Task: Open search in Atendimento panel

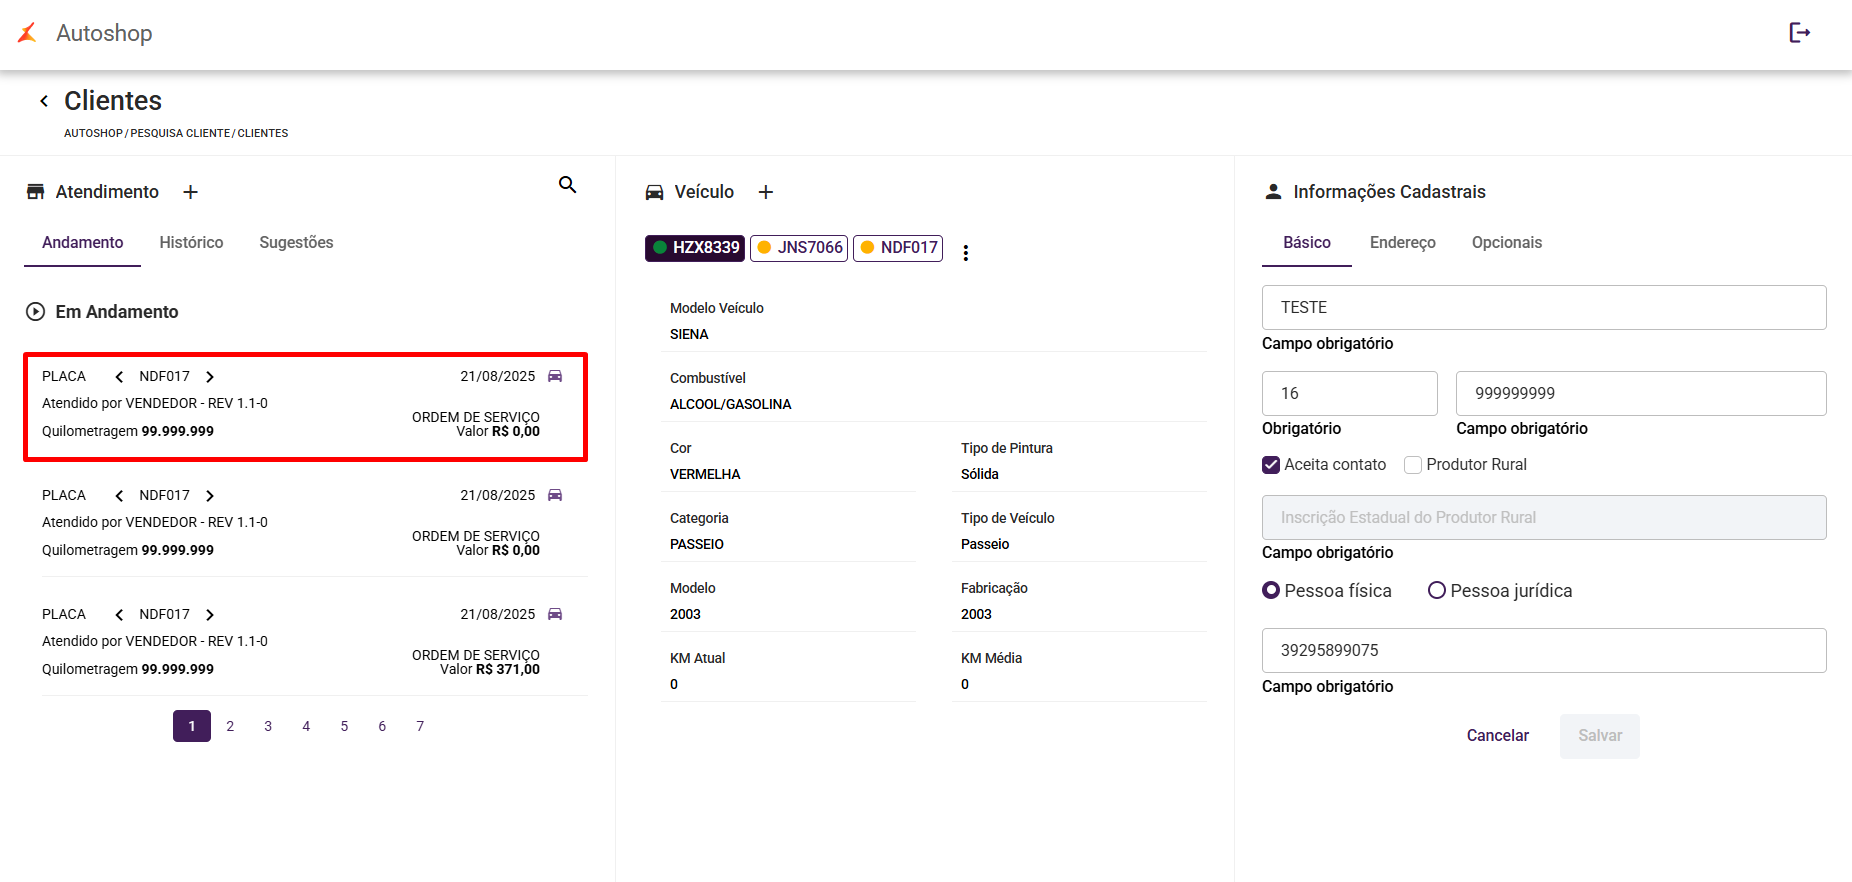Action: [567, 185]
